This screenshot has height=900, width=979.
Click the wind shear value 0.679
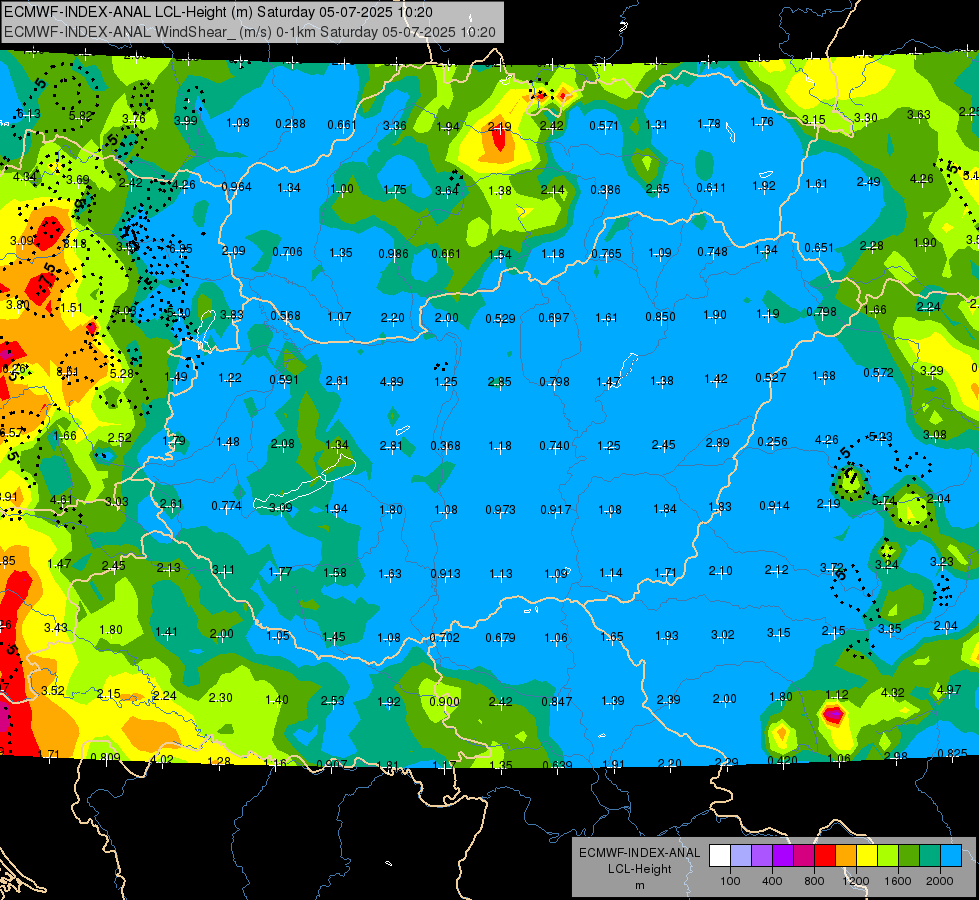501,638
